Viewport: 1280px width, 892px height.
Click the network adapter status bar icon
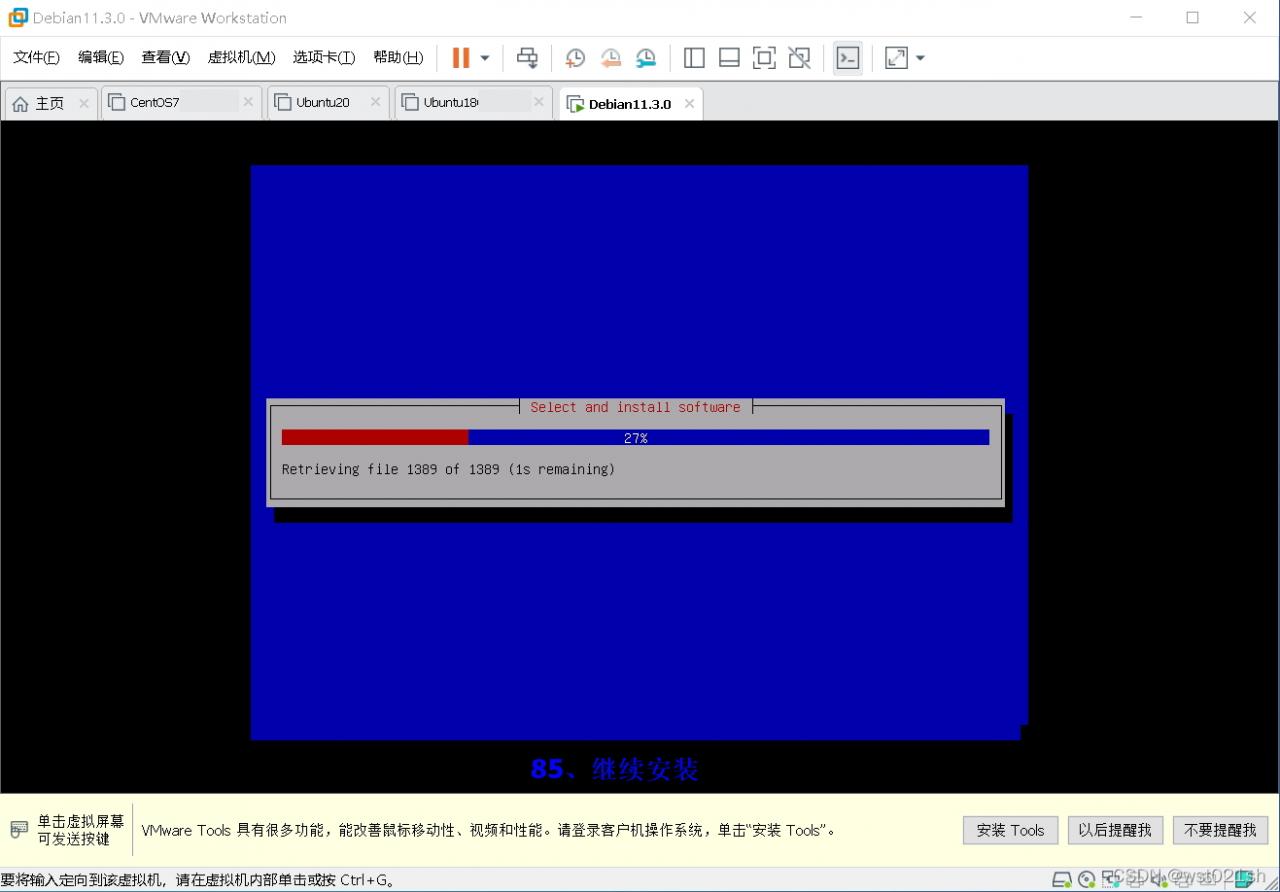click(x=1111, y=880)
